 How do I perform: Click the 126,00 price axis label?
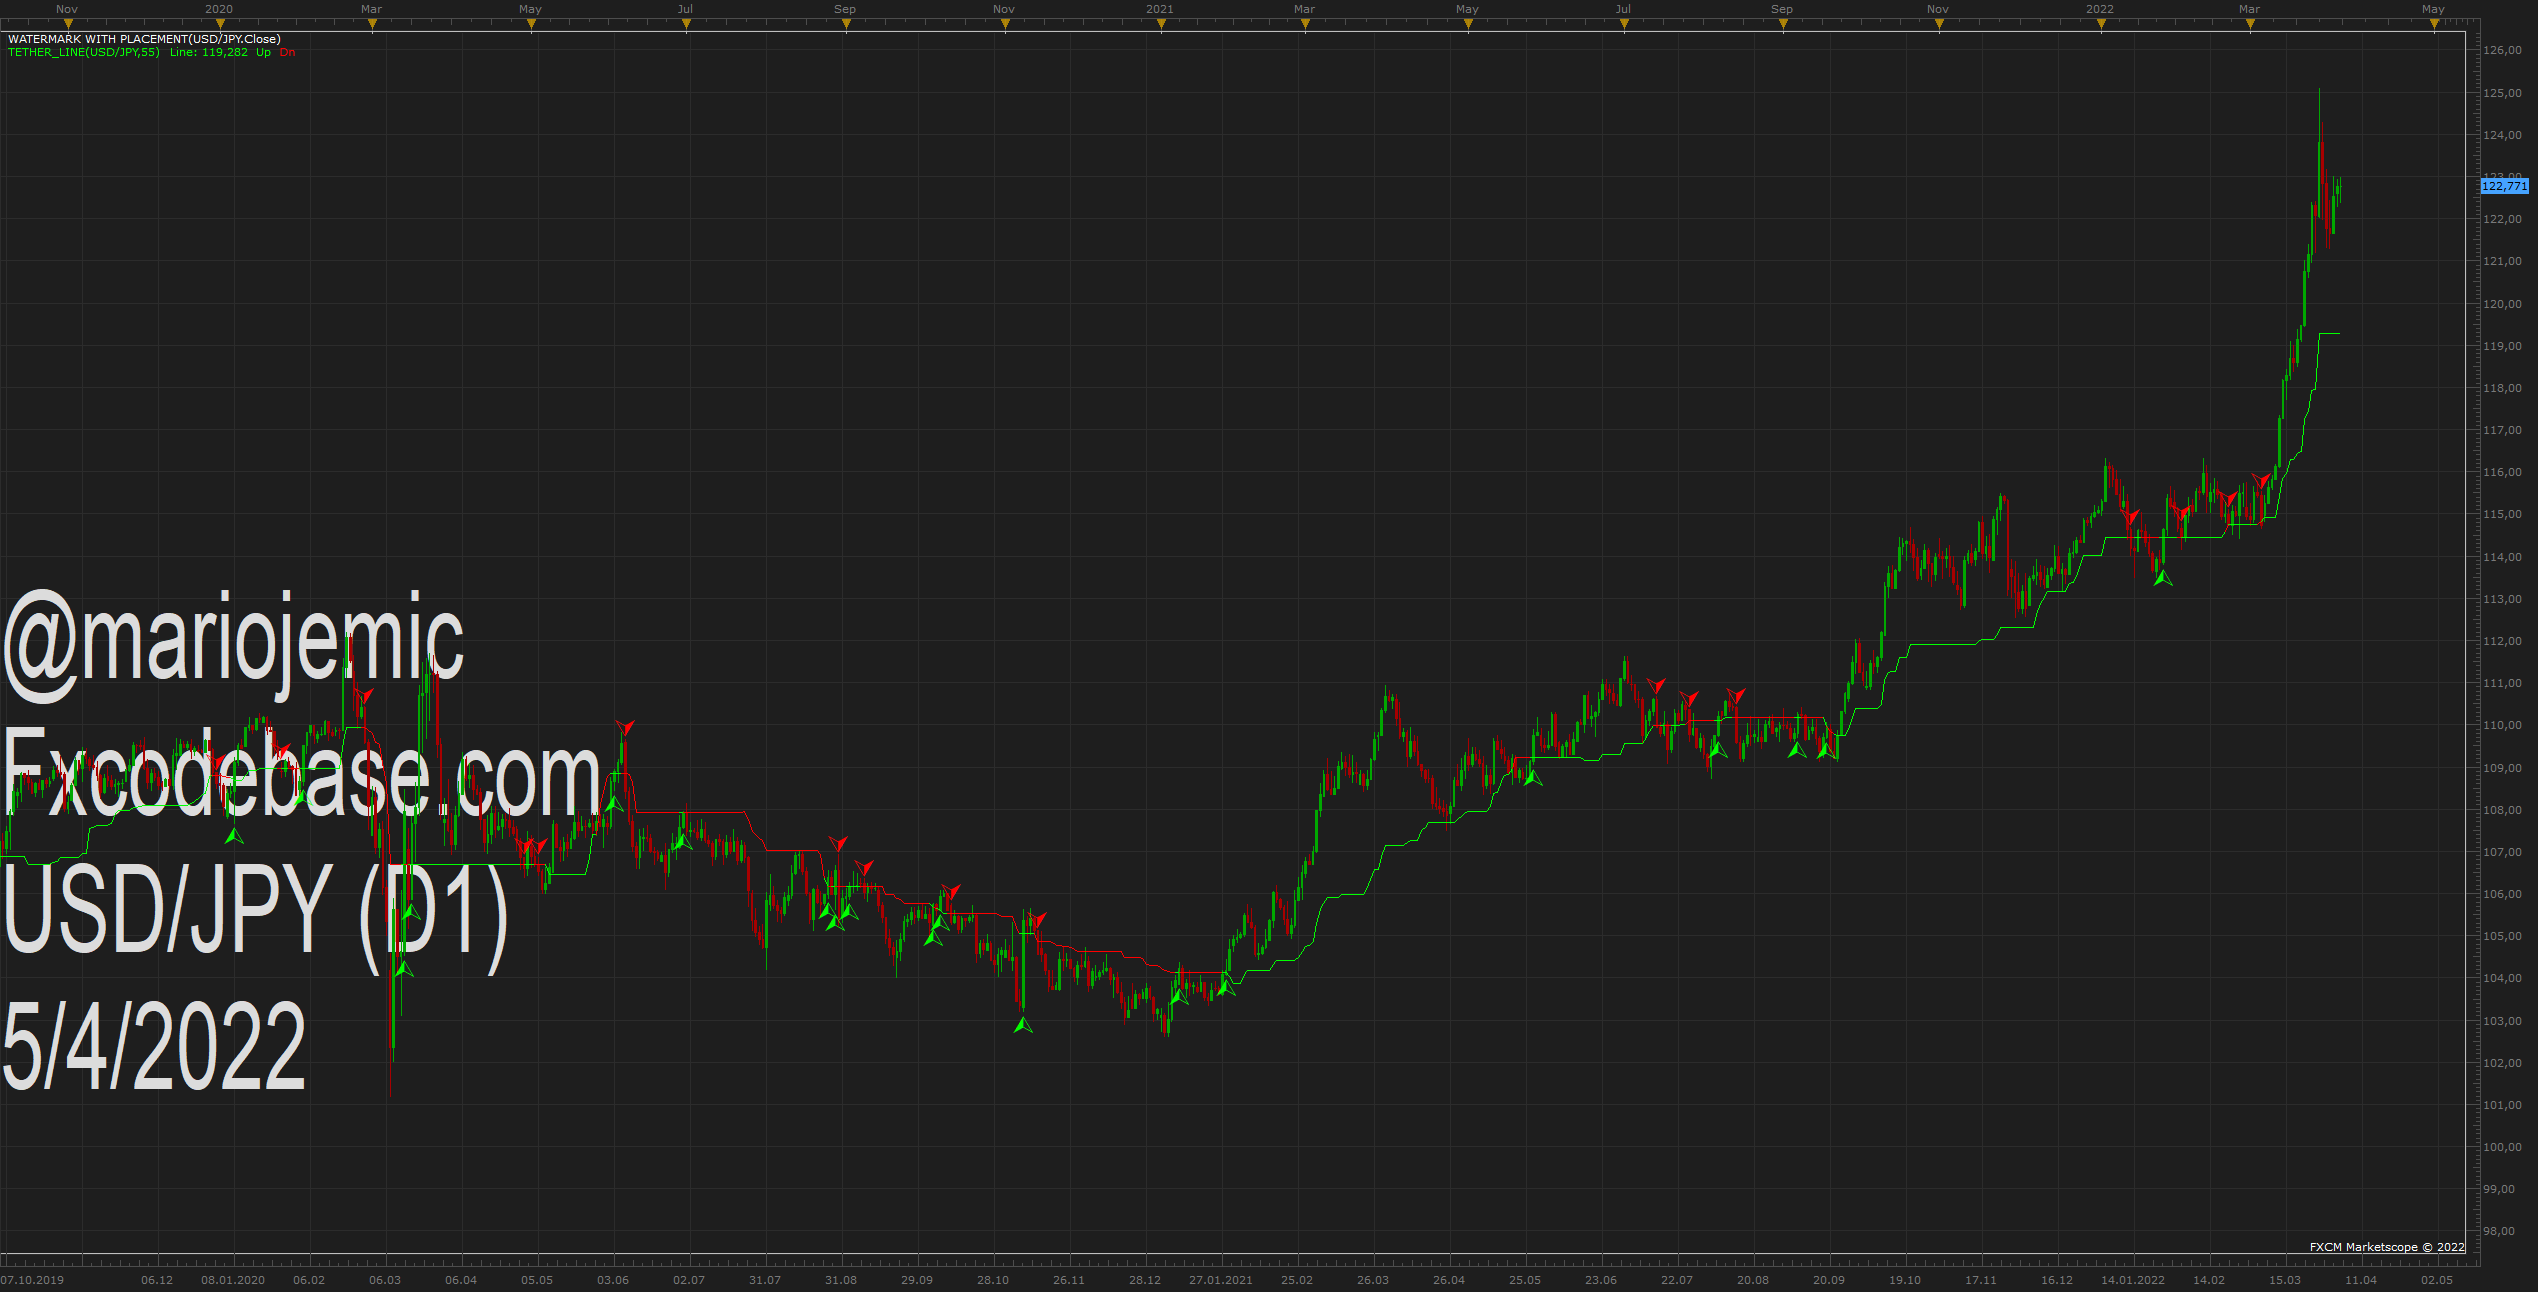[2503, 50]
